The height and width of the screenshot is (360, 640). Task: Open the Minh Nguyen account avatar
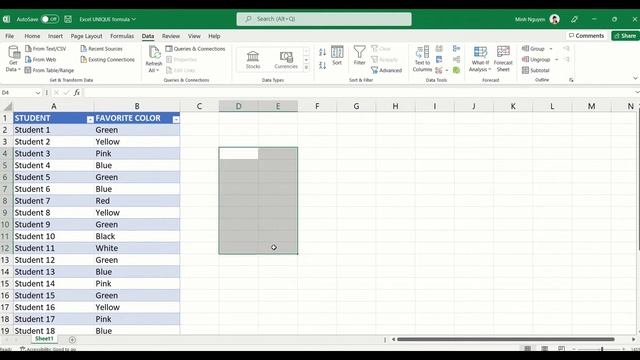tap(554, 19)
